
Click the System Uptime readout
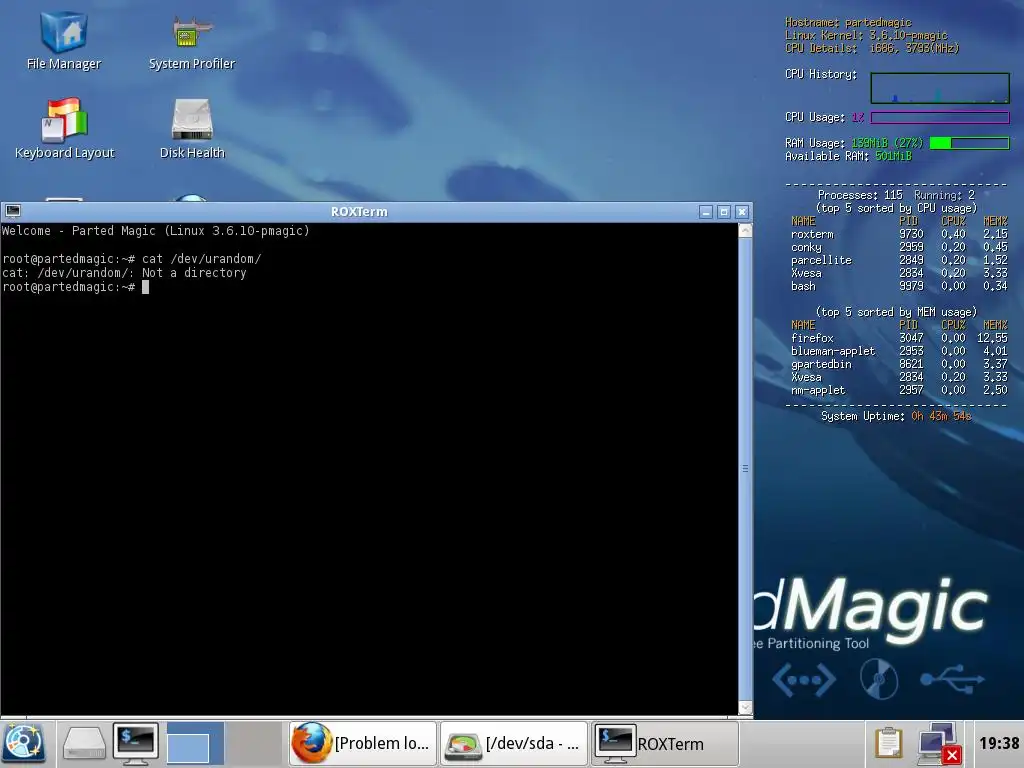pyautogui.click(x=896, y=416)
